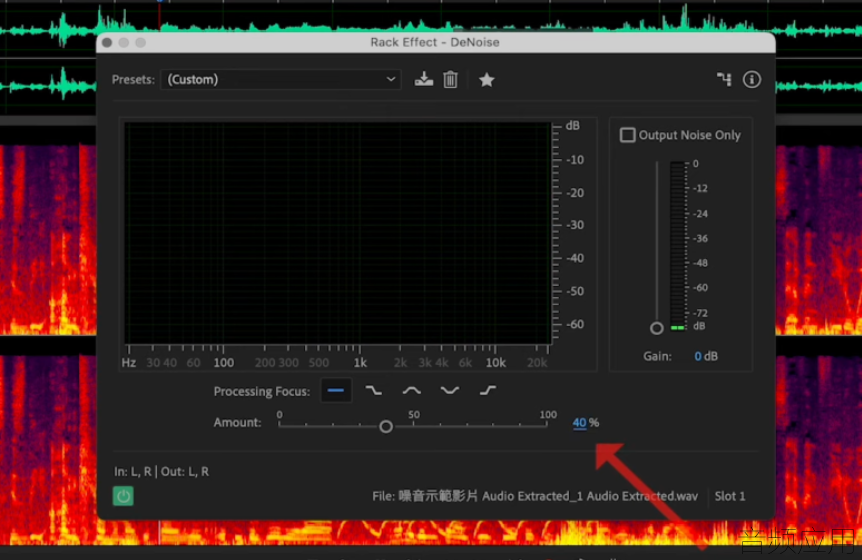Delete the current preset via trash icon
The image size is (862, 560).
click(450, 80)
